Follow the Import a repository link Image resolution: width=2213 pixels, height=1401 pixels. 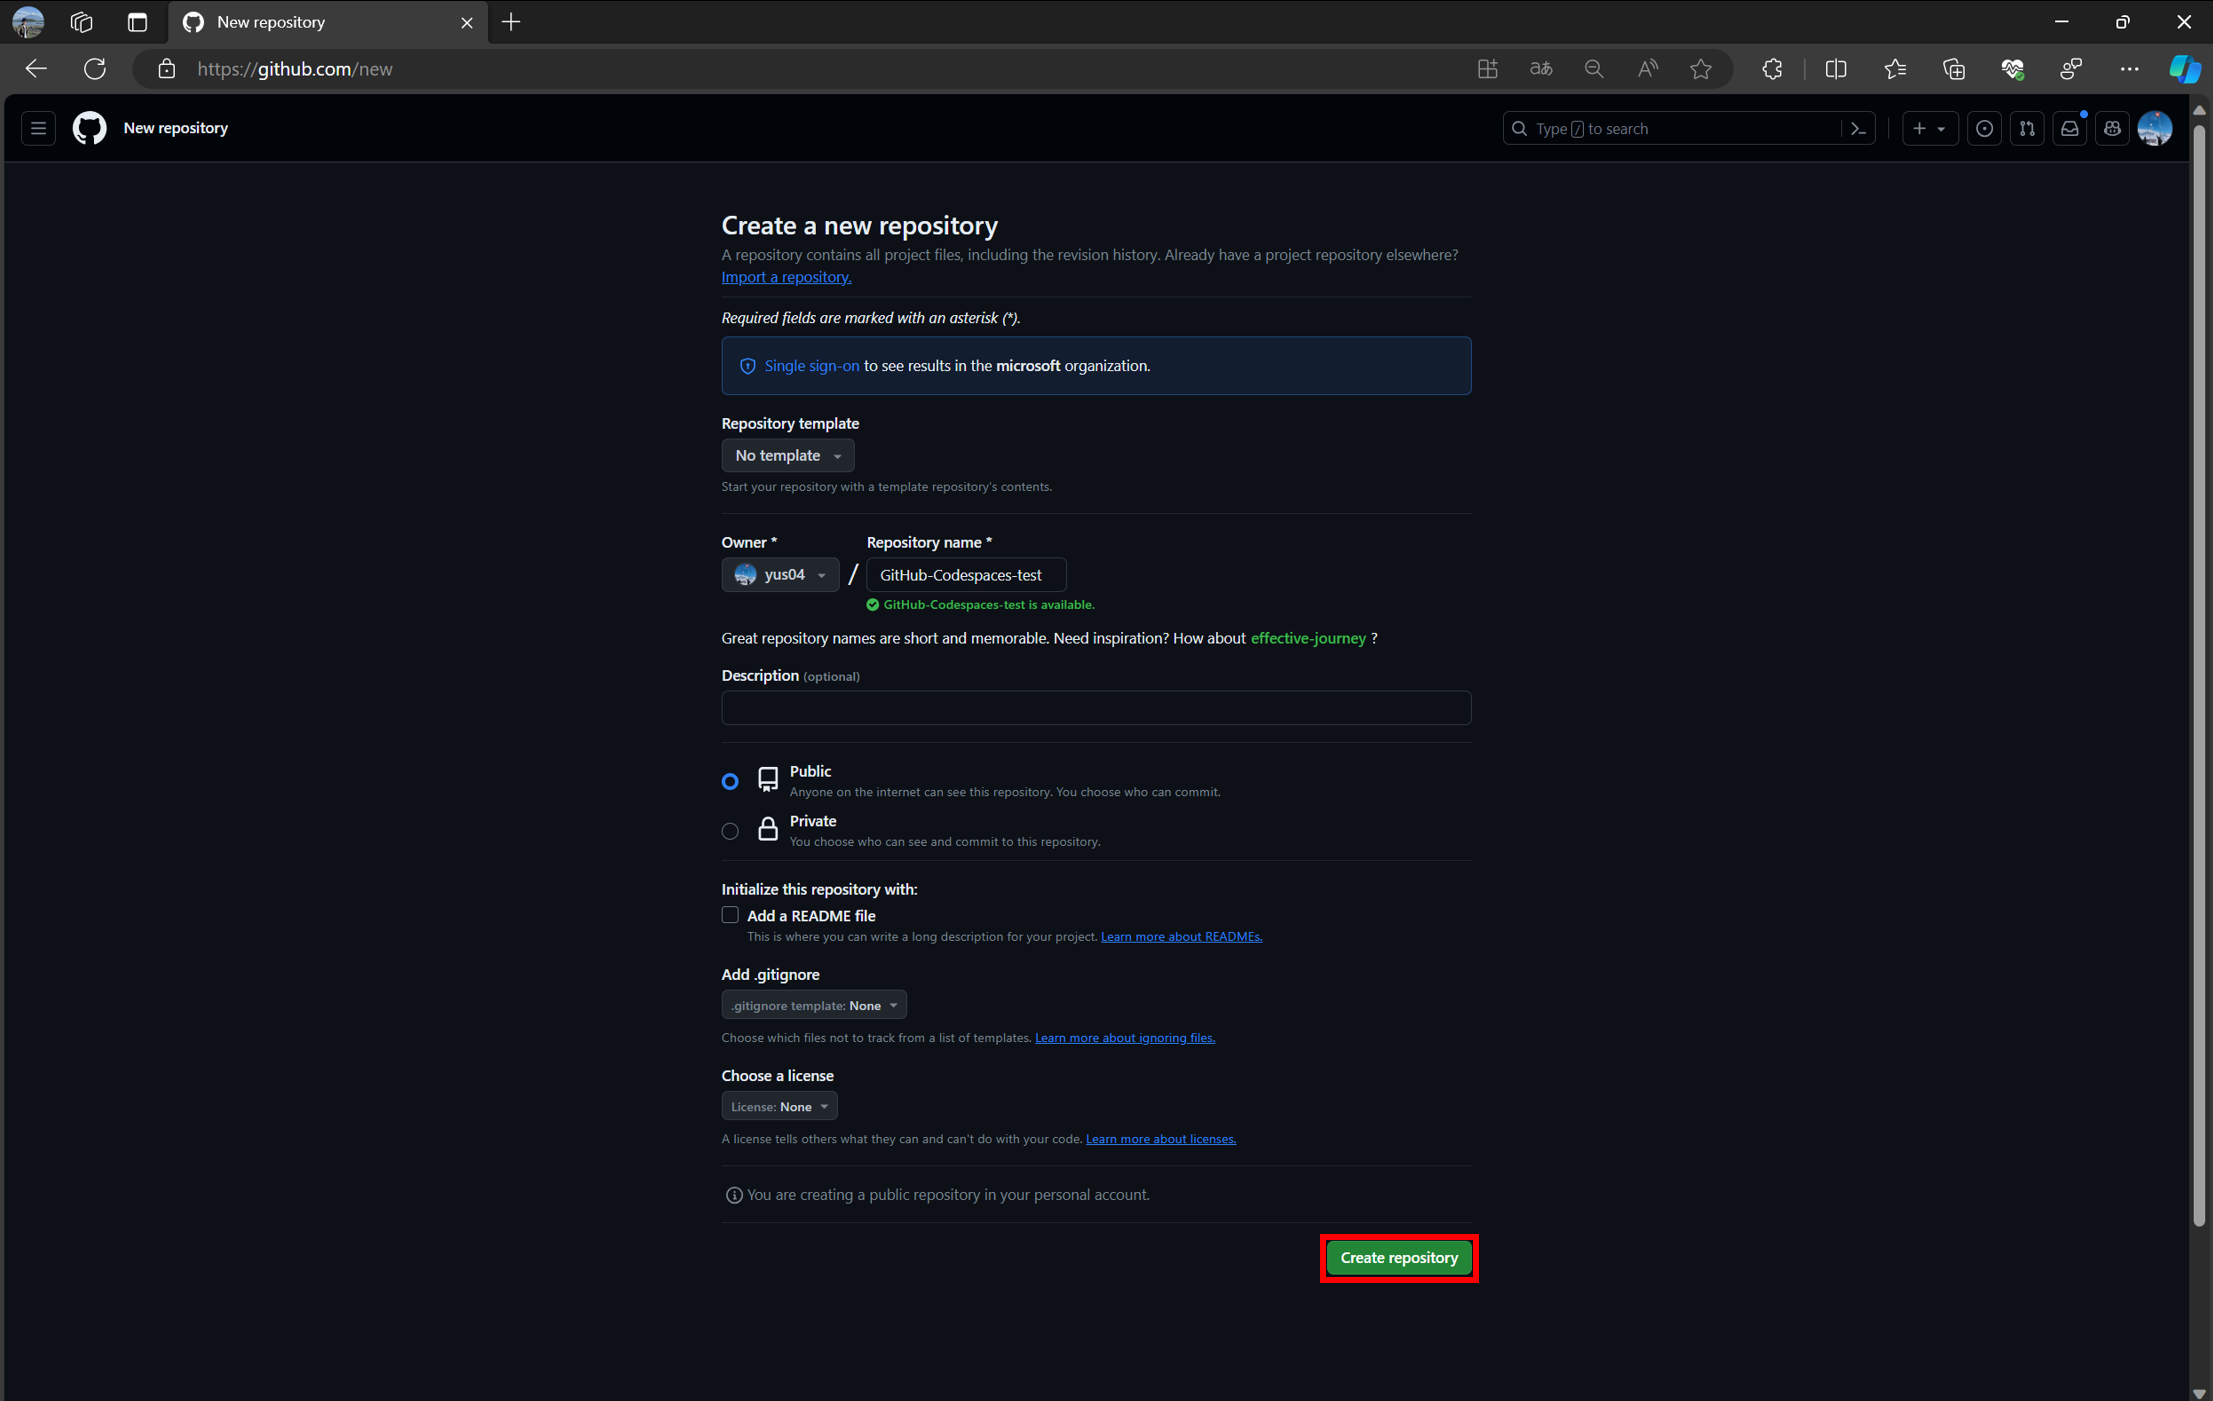[786, 277]
